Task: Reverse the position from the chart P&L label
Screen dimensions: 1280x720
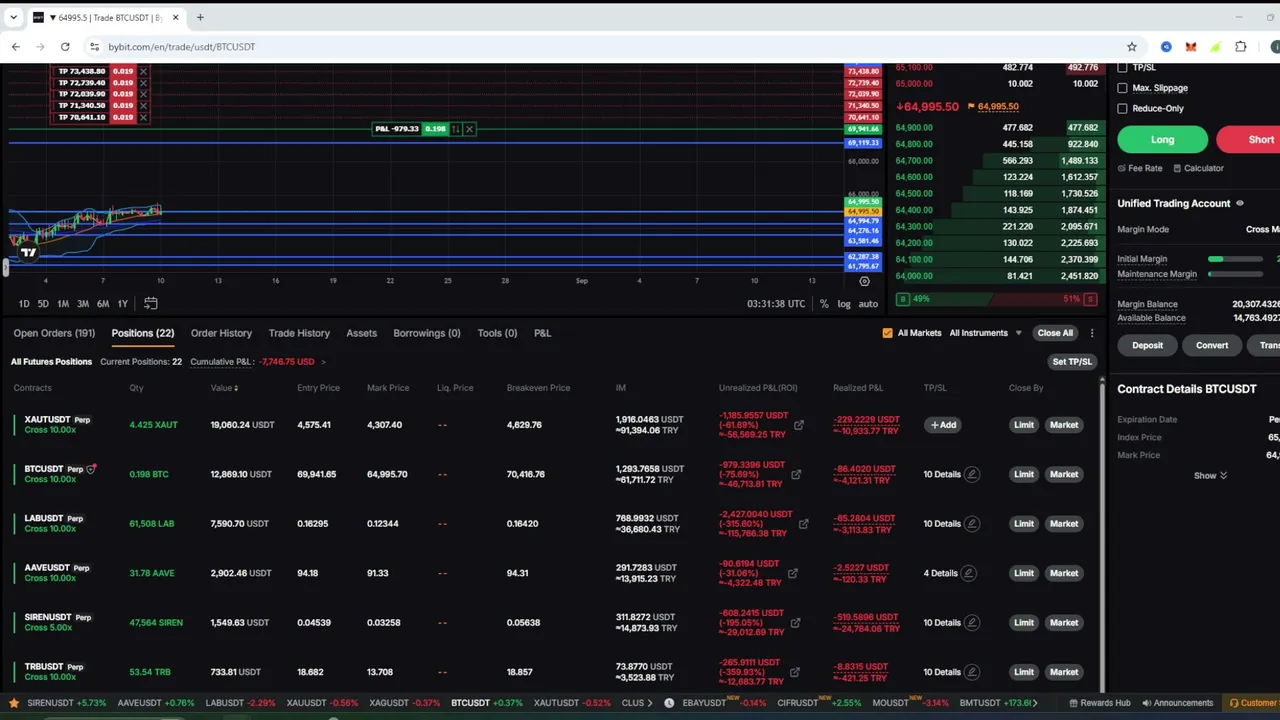Action: pos(456,129)
